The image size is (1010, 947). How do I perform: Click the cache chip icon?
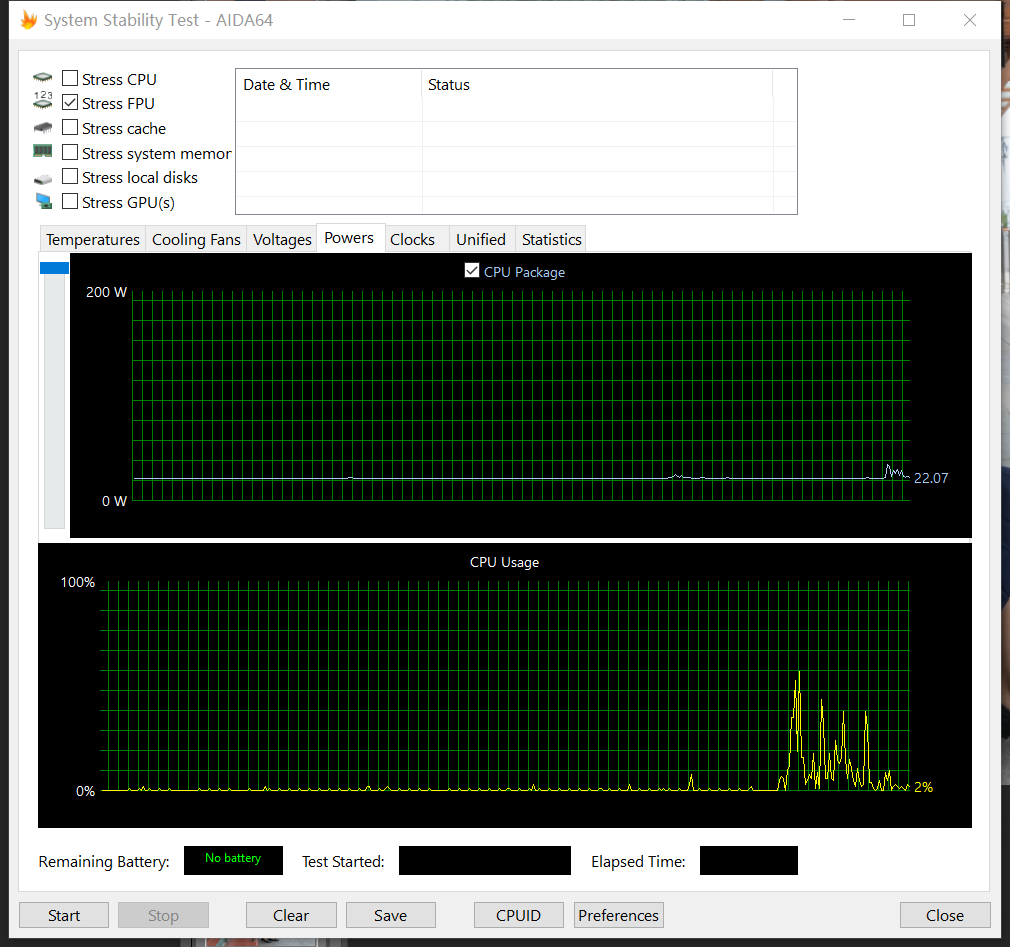point(42,128)
